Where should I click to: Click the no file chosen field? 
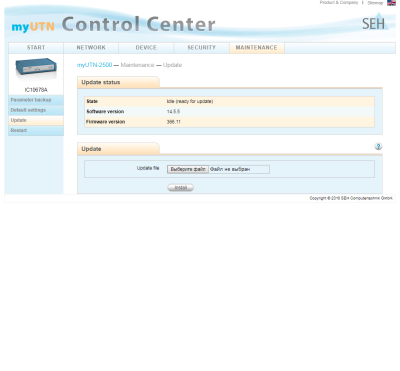239,169
